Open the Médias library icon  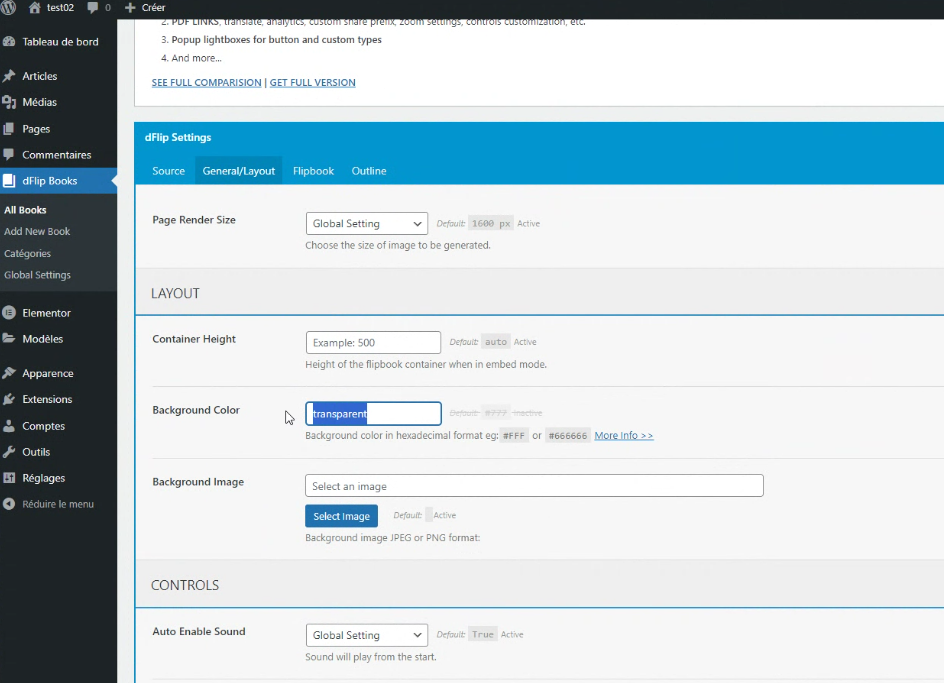[x=10, y=102]
